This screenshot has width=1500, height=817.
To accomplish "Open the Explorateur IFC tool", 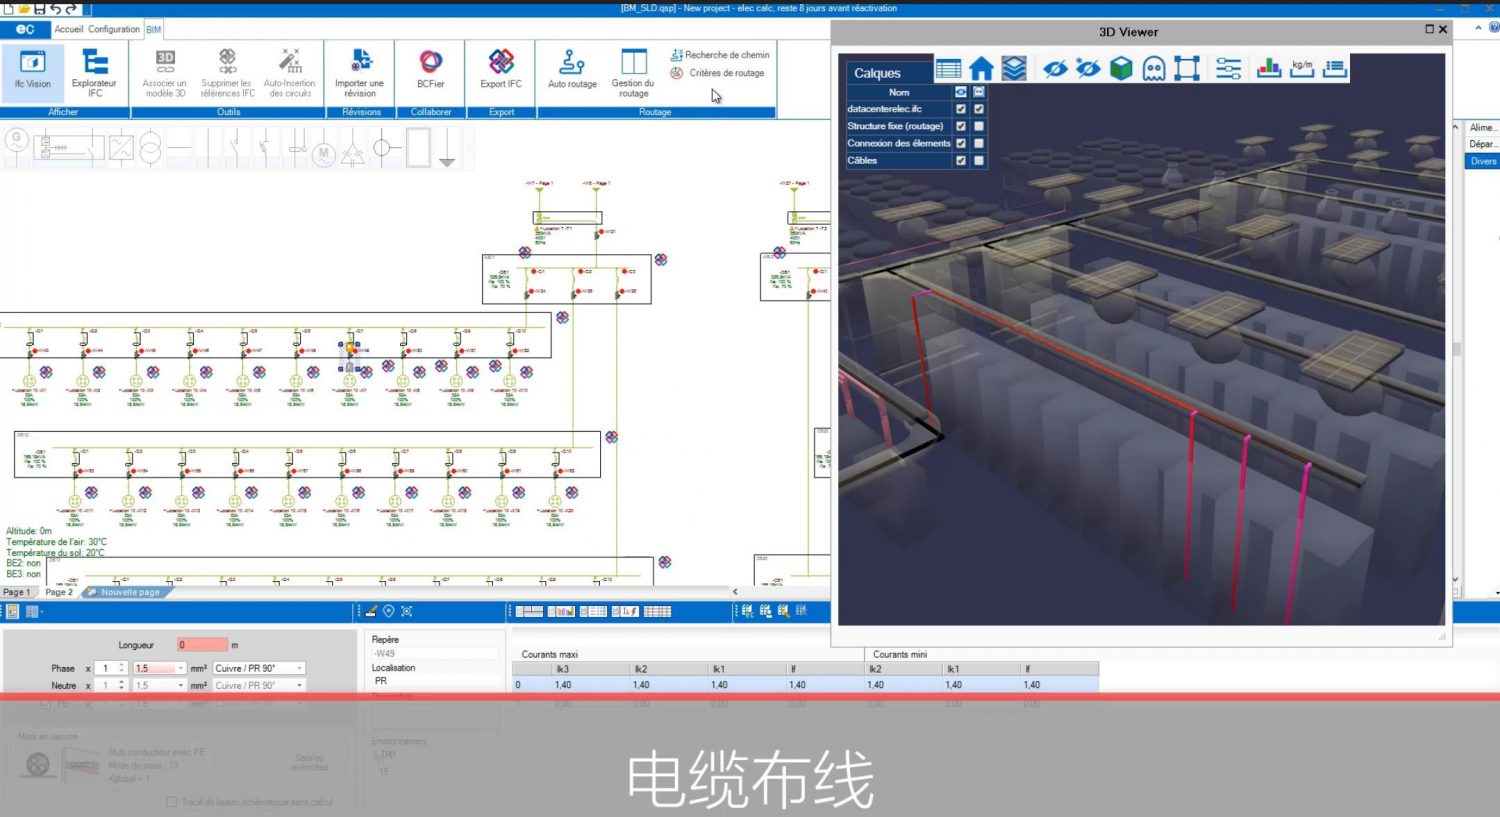I will click(x=94, y=73).
